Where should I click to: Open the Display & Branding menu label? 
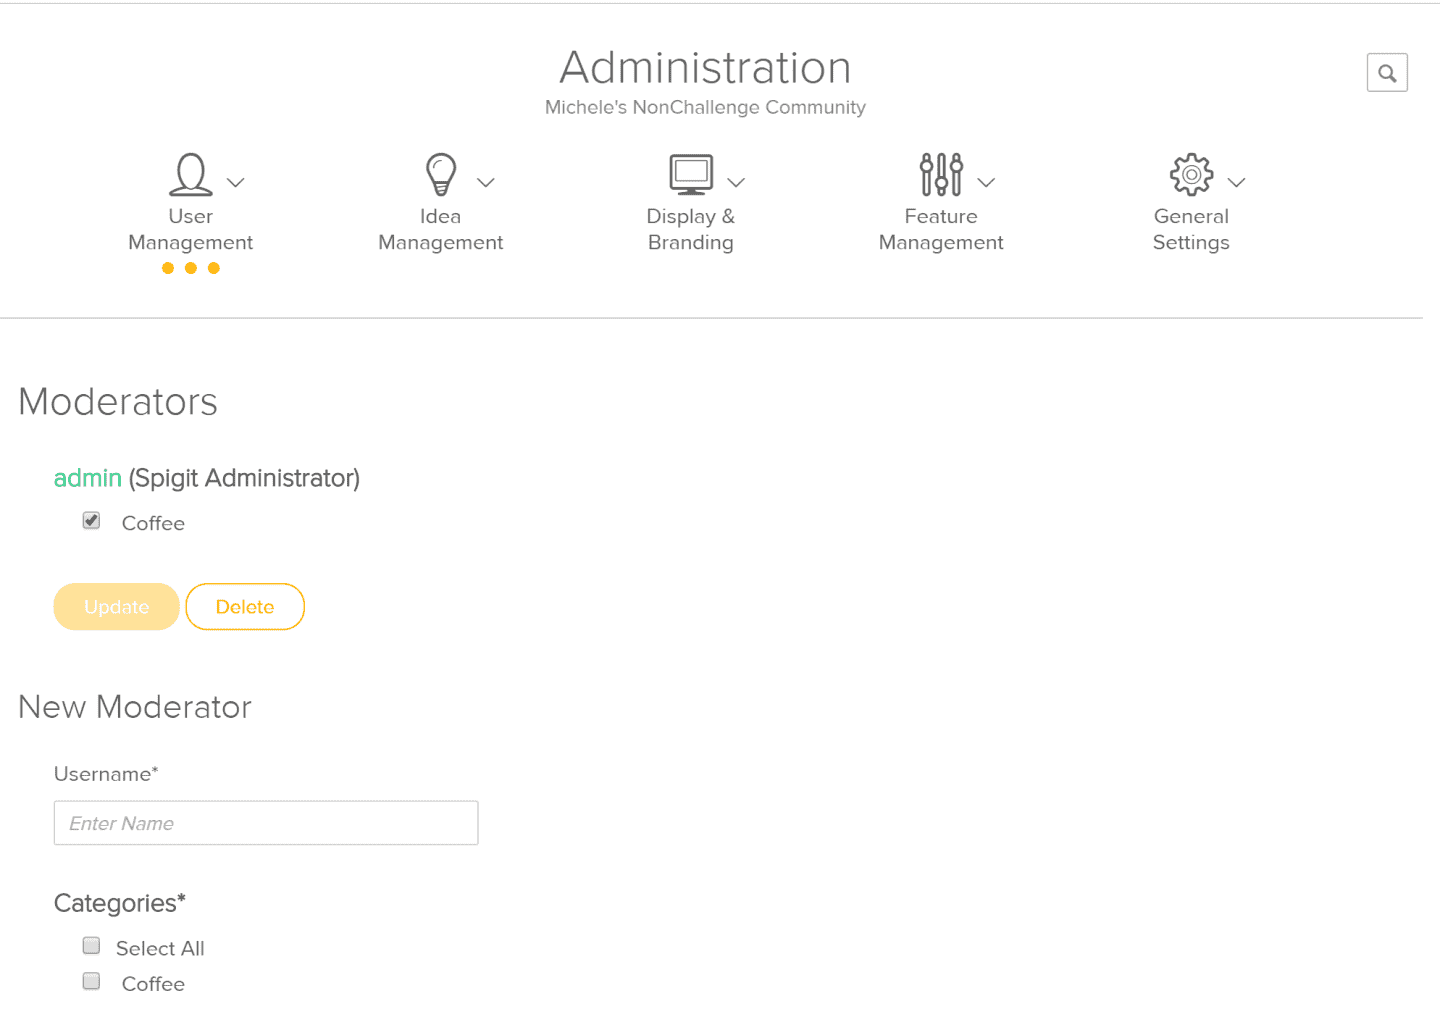[x=691, y=229]
